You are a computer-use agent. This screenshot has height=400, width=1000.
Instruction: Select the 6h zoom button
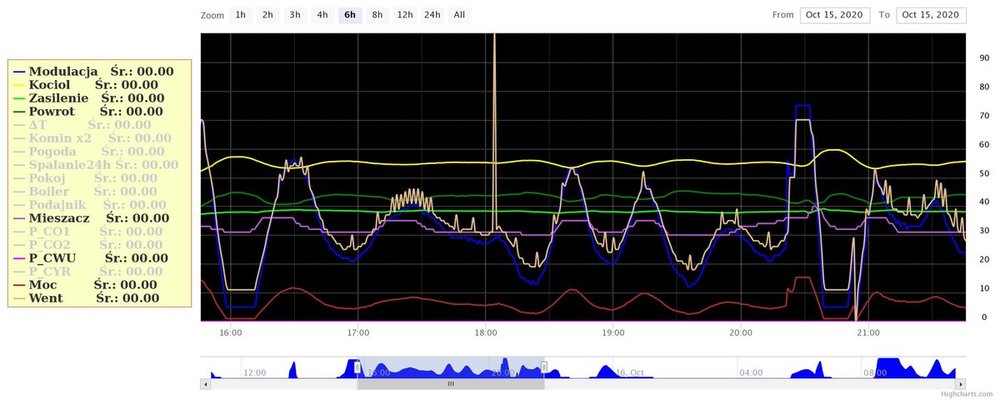[350, 15]
